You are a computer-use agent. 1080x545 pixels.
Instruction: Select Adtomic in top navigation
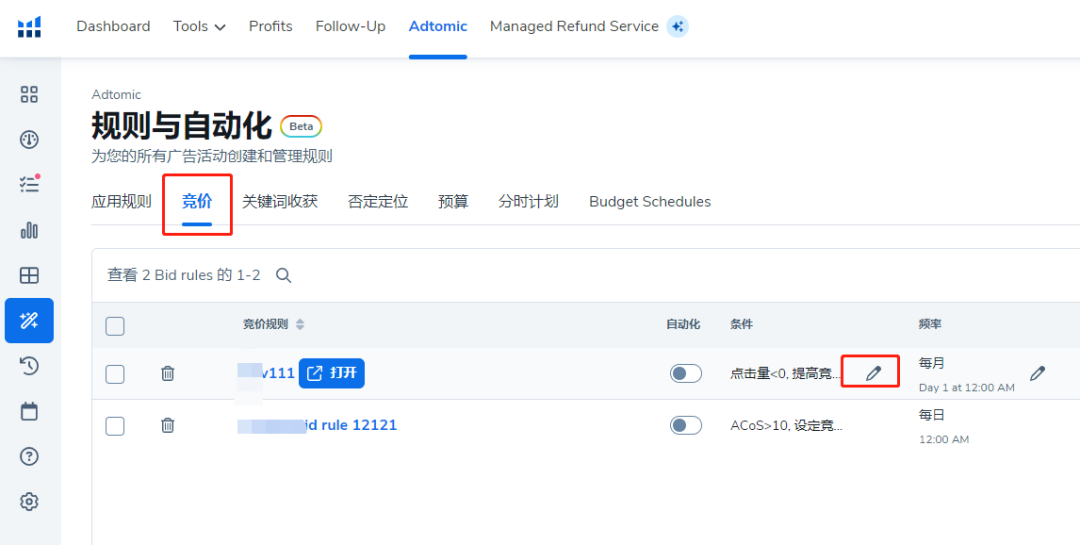[438, 26]
